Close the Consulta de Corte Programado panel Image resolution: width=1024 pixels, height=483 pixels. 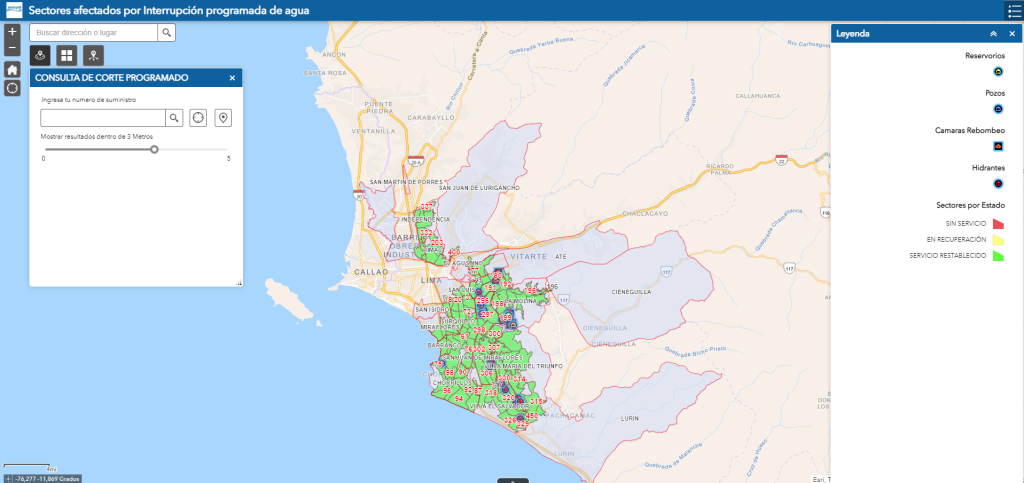point(232,77)
